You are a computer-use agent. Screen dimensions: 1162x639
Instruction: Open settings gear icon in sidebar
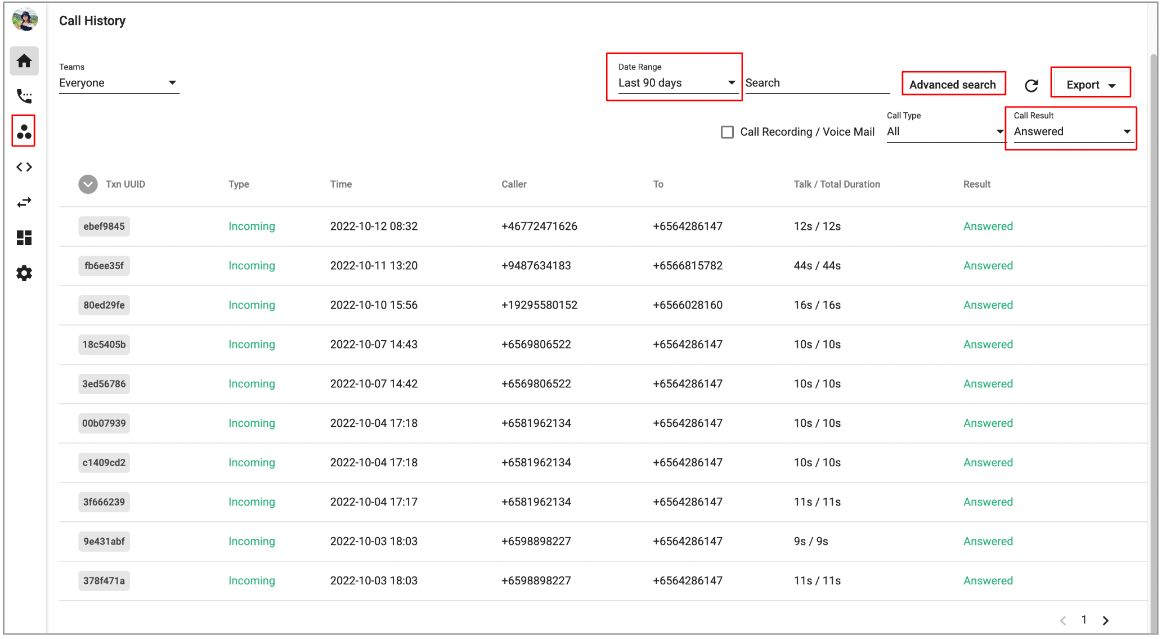pos(24,273)
